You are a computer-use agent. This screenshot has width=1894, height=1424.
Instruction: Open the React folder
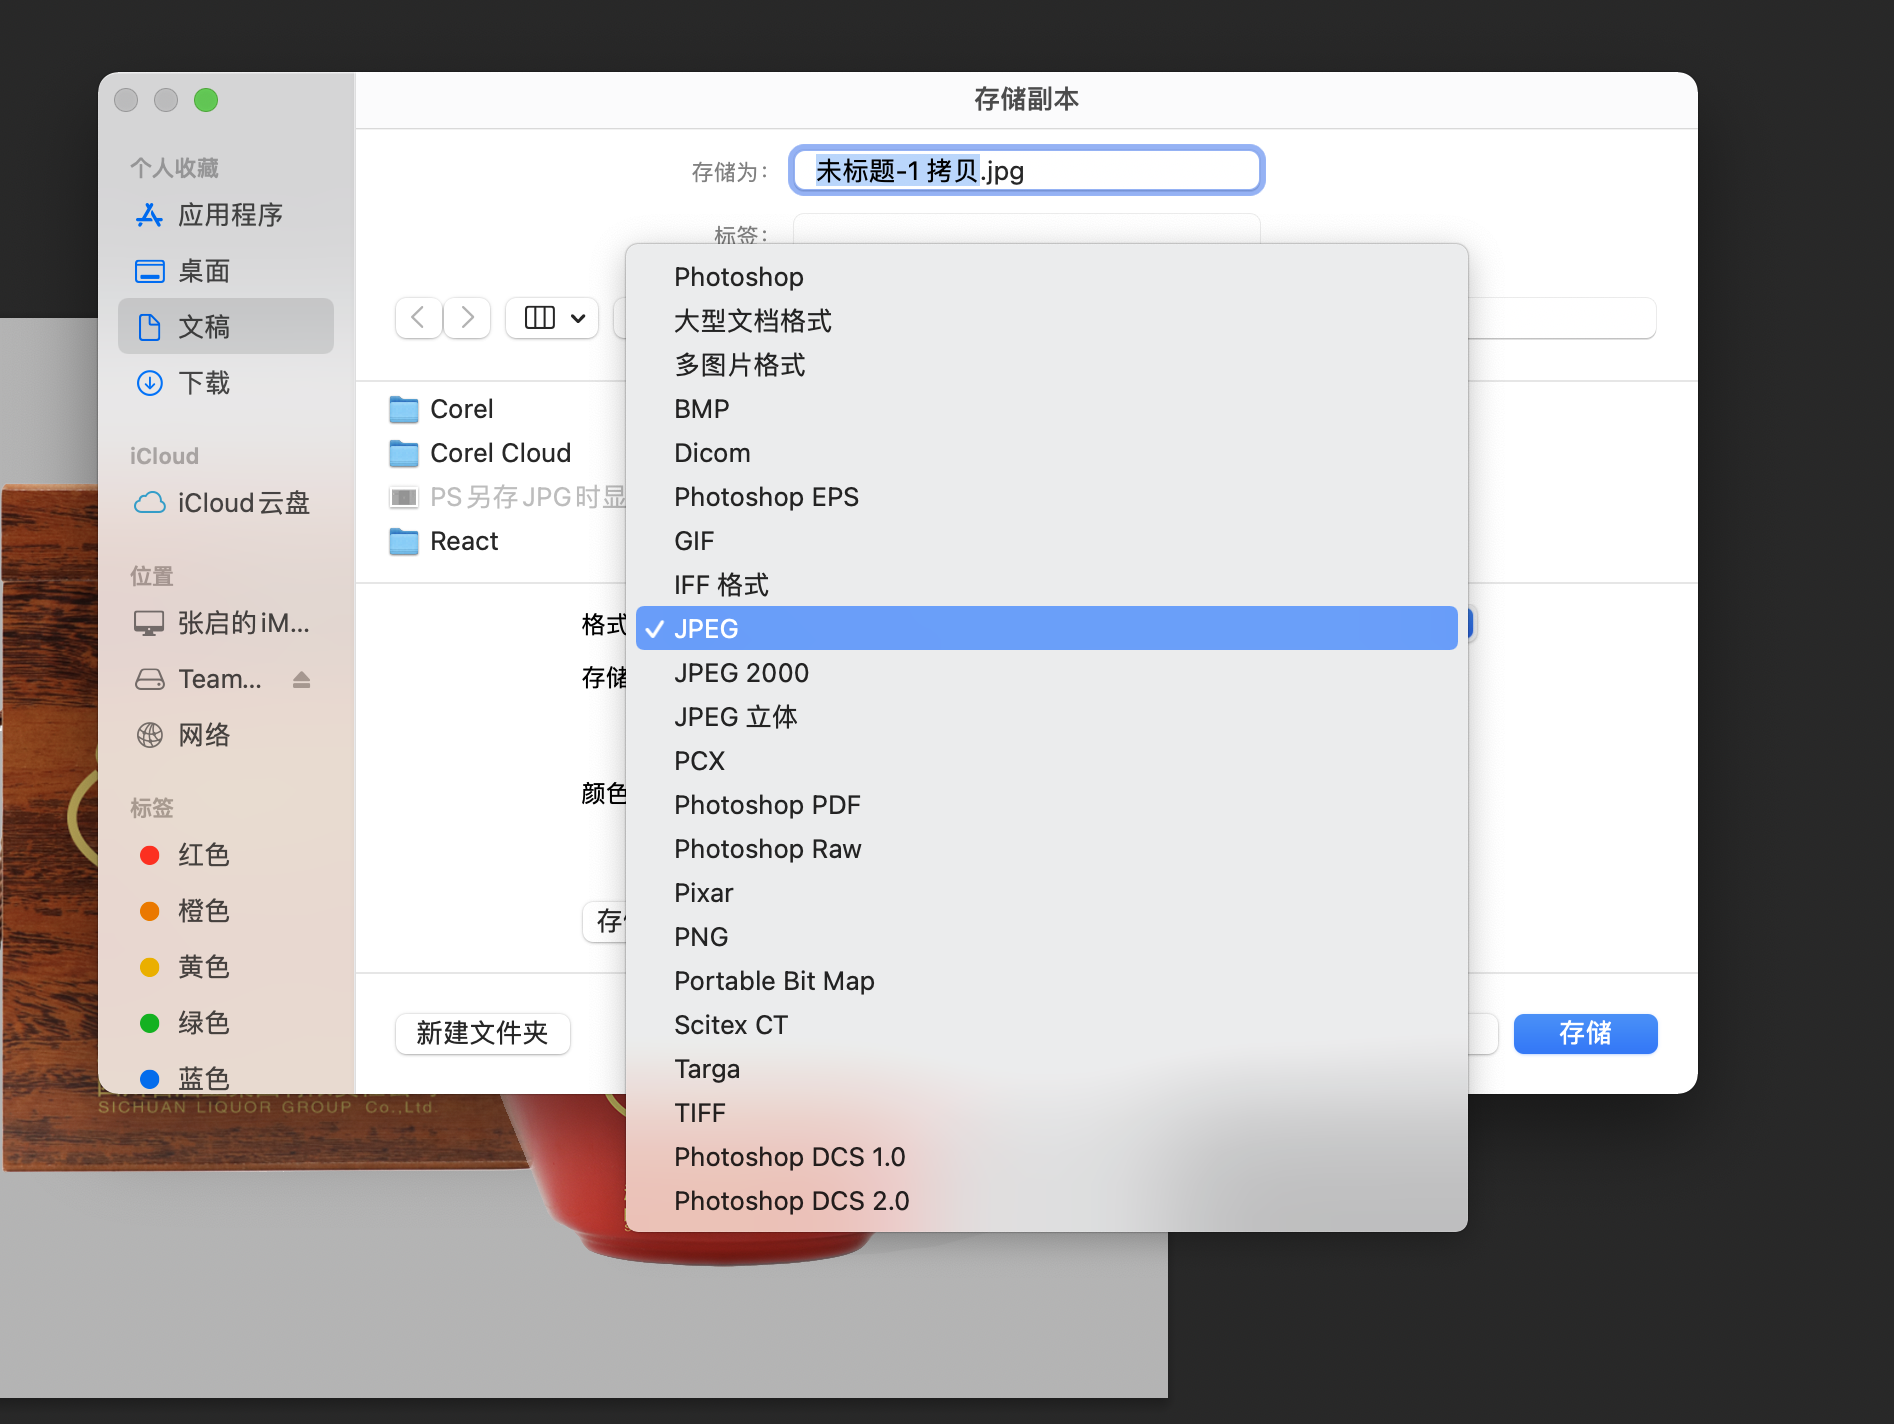463,541
